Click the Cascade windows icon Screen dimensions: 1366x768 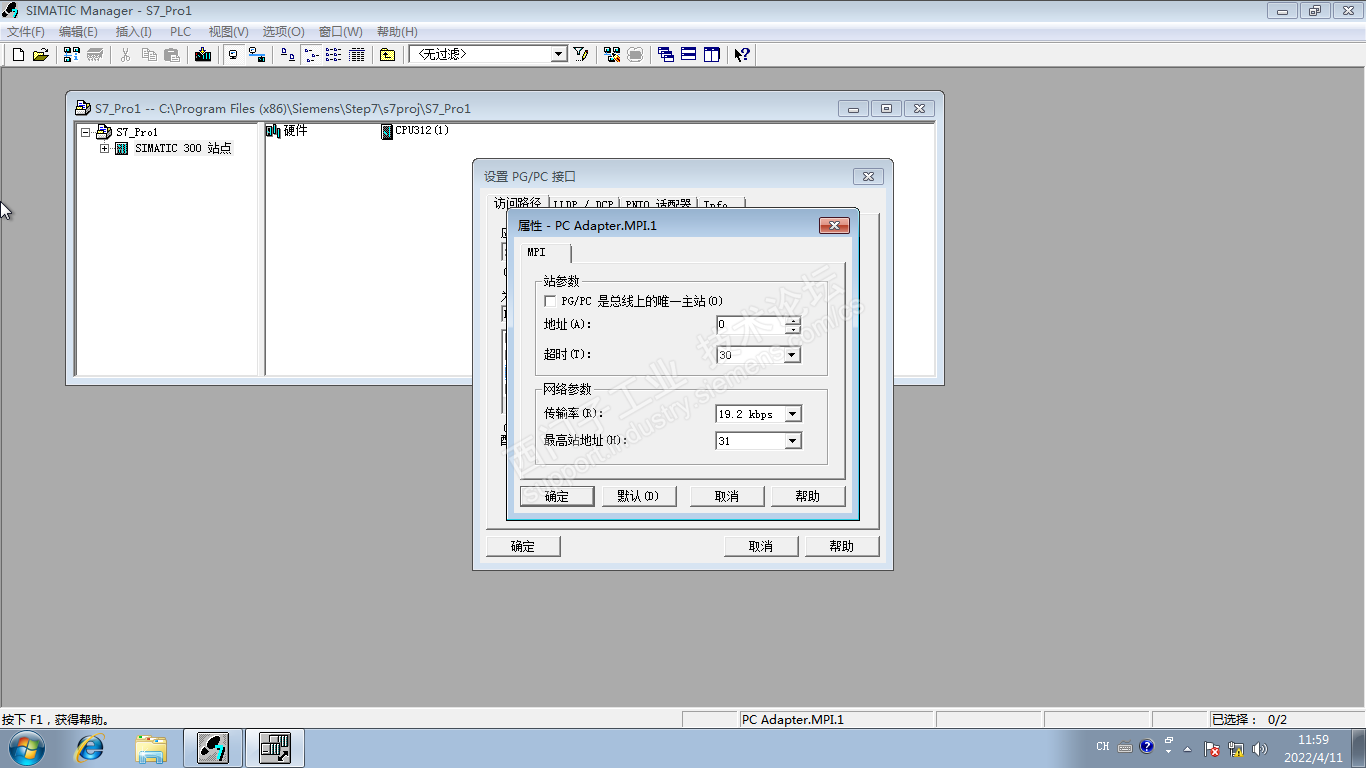coord(666,55)
